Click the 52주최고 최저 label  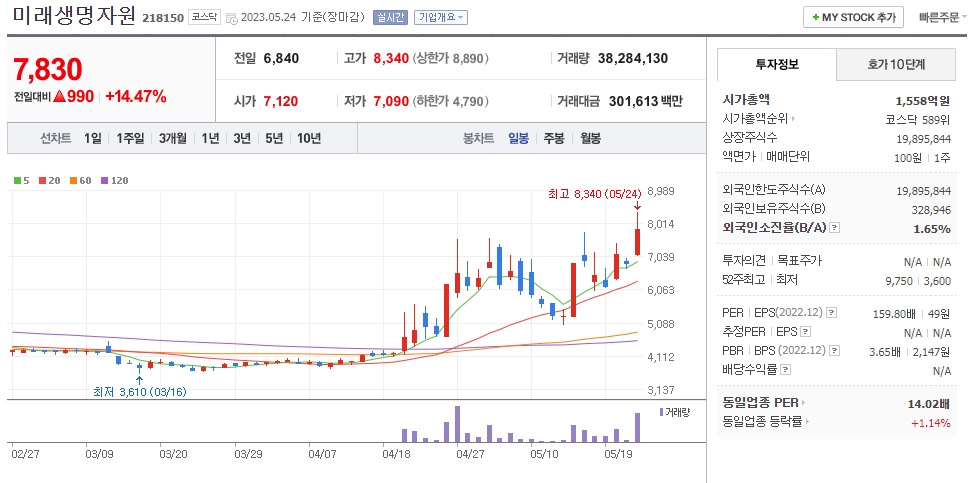[x=760, y=280]
